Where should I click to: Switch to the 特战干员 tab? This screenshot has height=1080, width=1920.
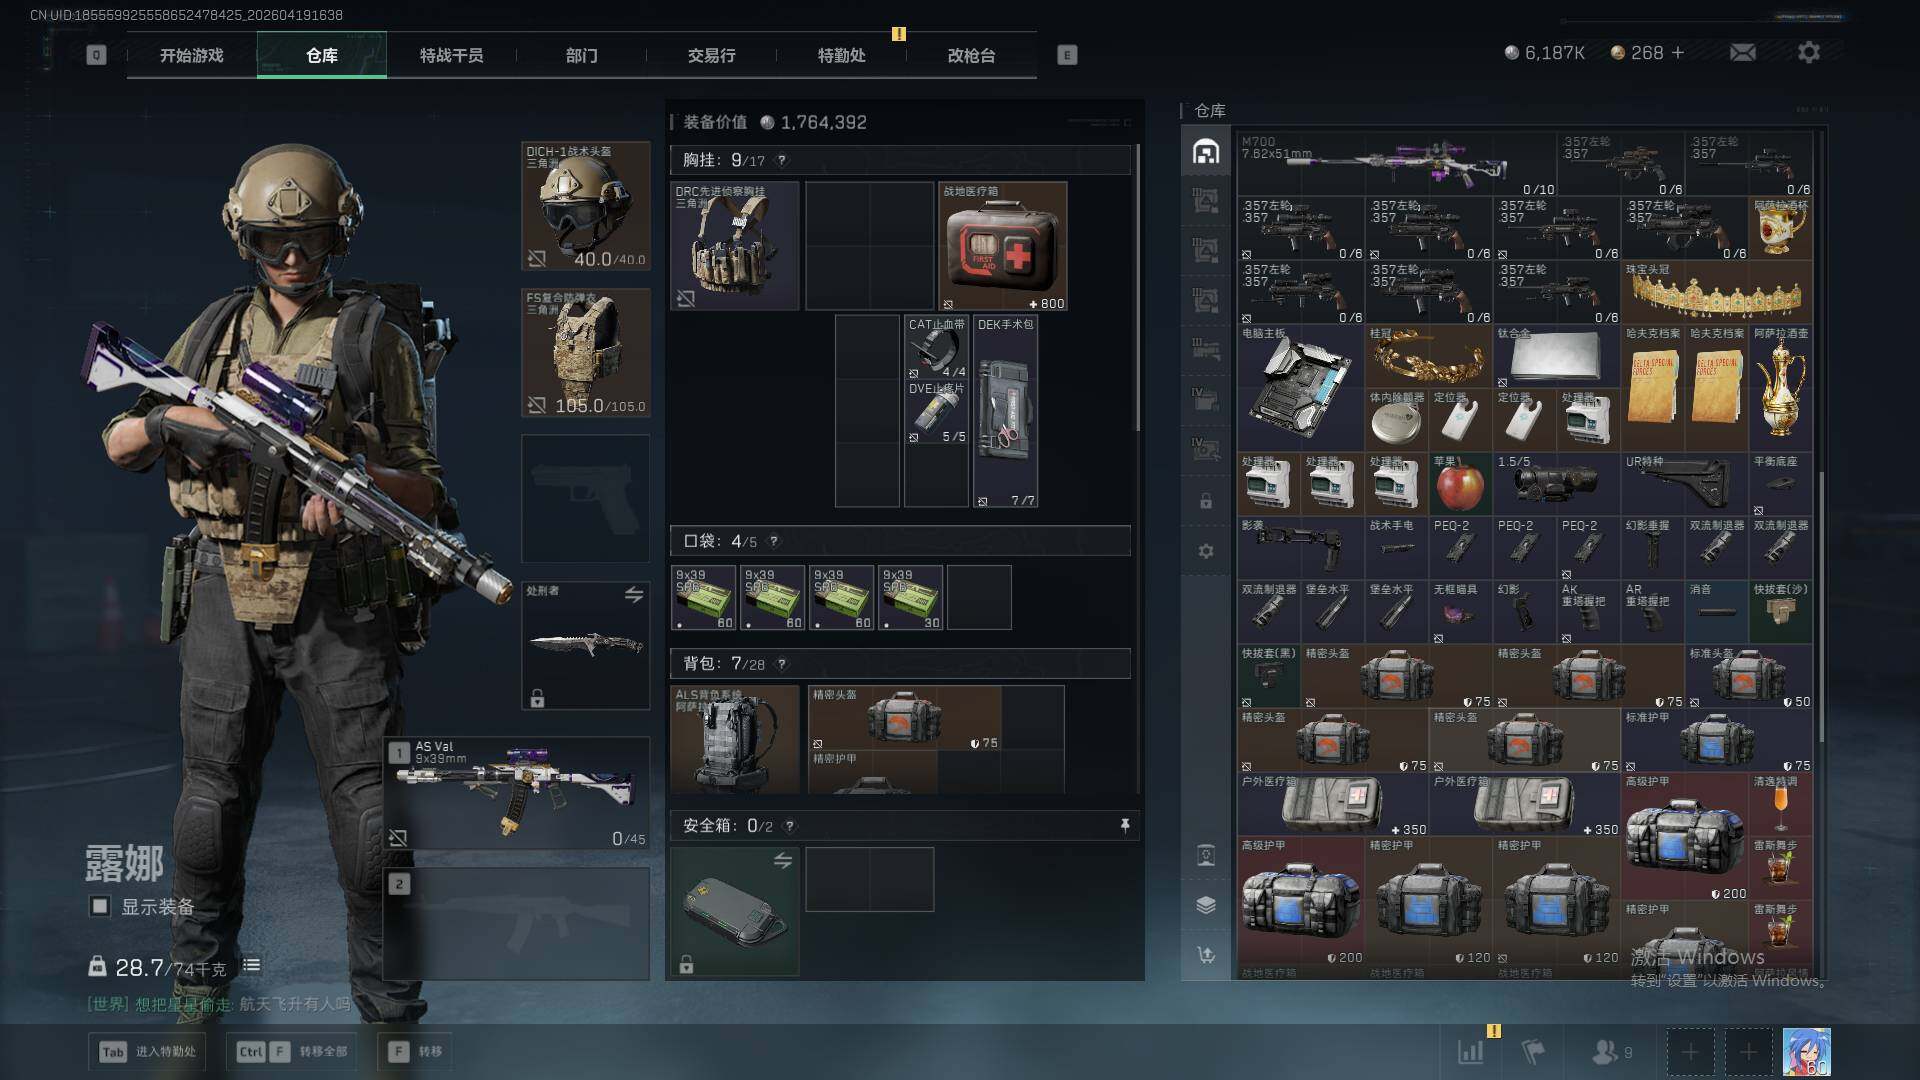(451, 55)
